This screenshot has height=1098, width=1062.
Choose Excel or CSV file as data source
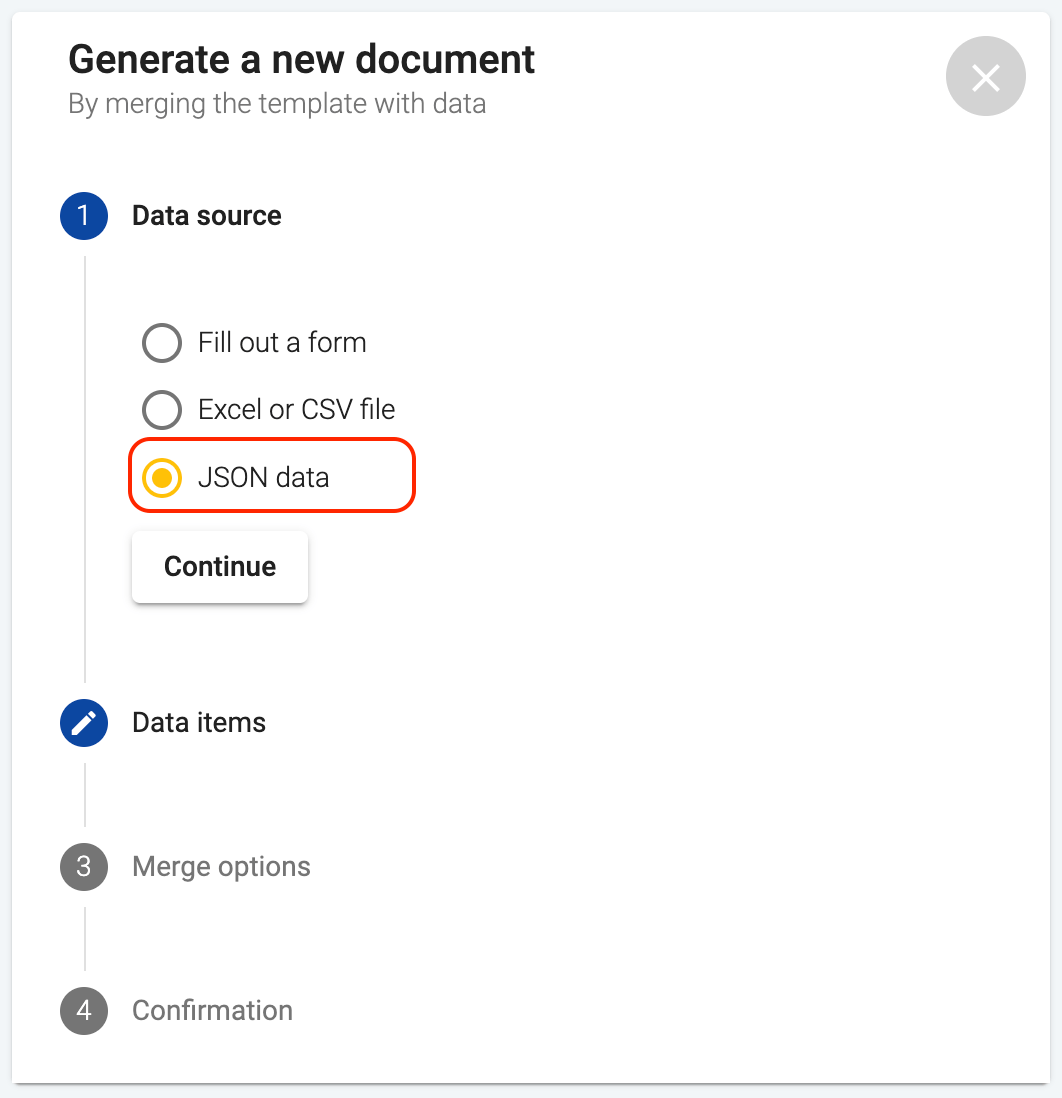point(161,409)
